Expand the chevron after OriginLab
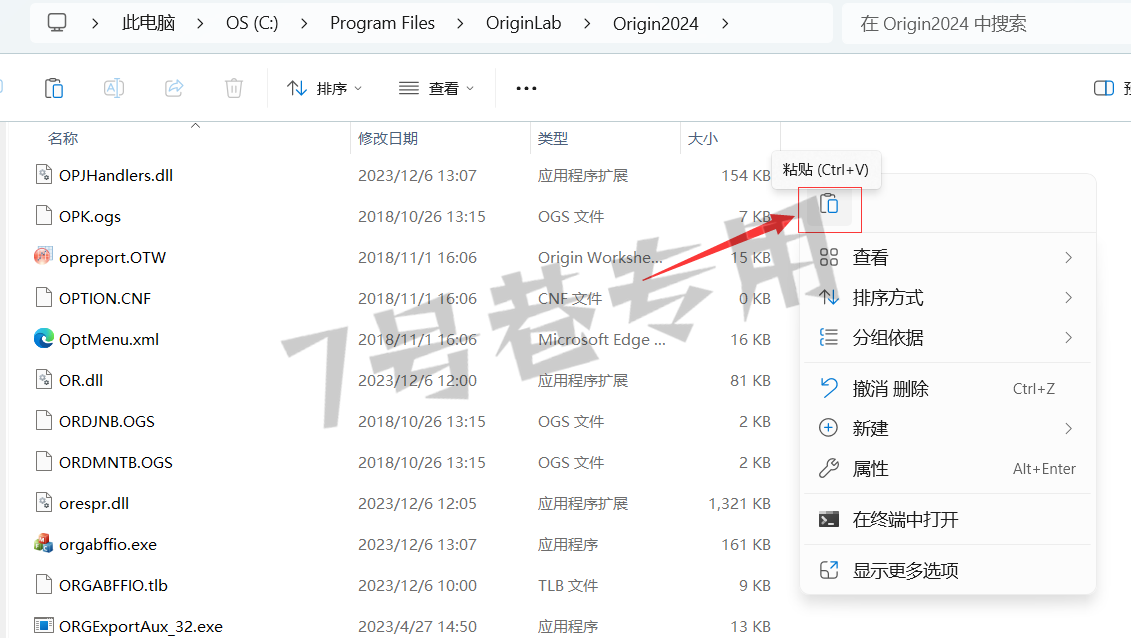 click(587, 24)
